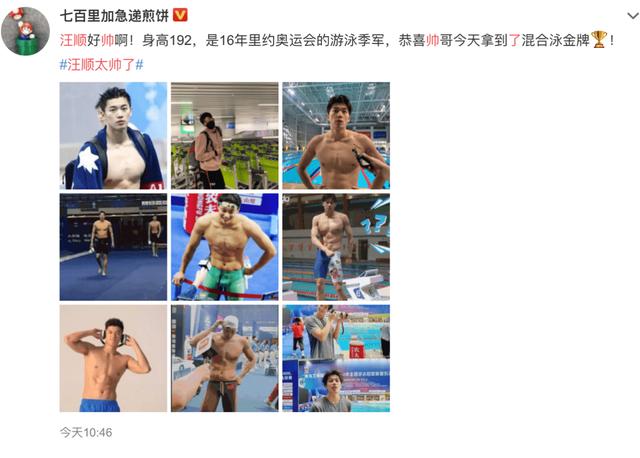Image resolution: width=640 pixels, height=458 pixels.
Task: Open username 七百里加急递煎饼 profile
Action: click(x=114, y=16)
